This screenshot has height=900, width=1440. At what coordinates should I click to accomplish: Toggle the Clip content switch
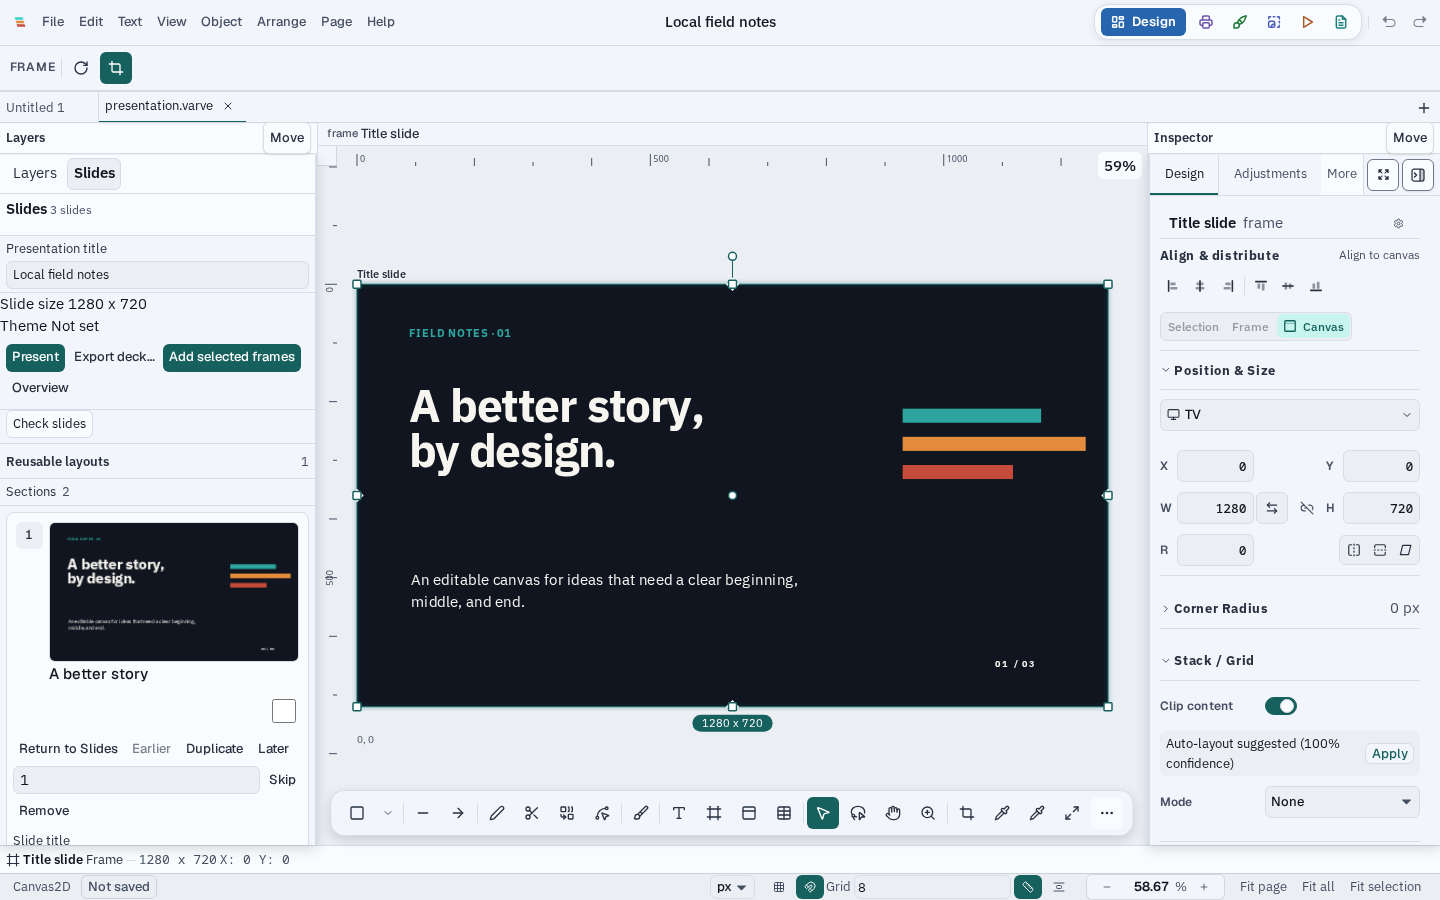point(1281,706)
